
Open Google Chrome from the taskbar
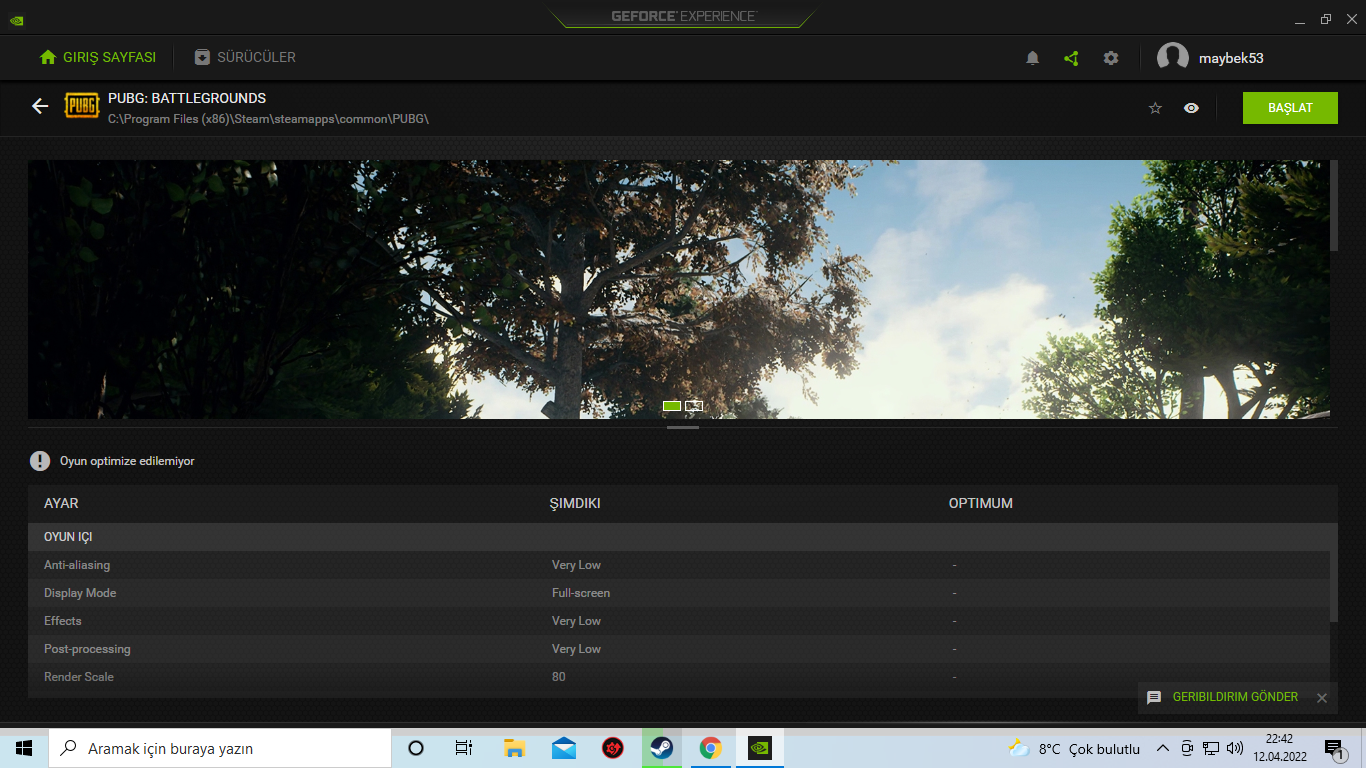tap(711, 748)
